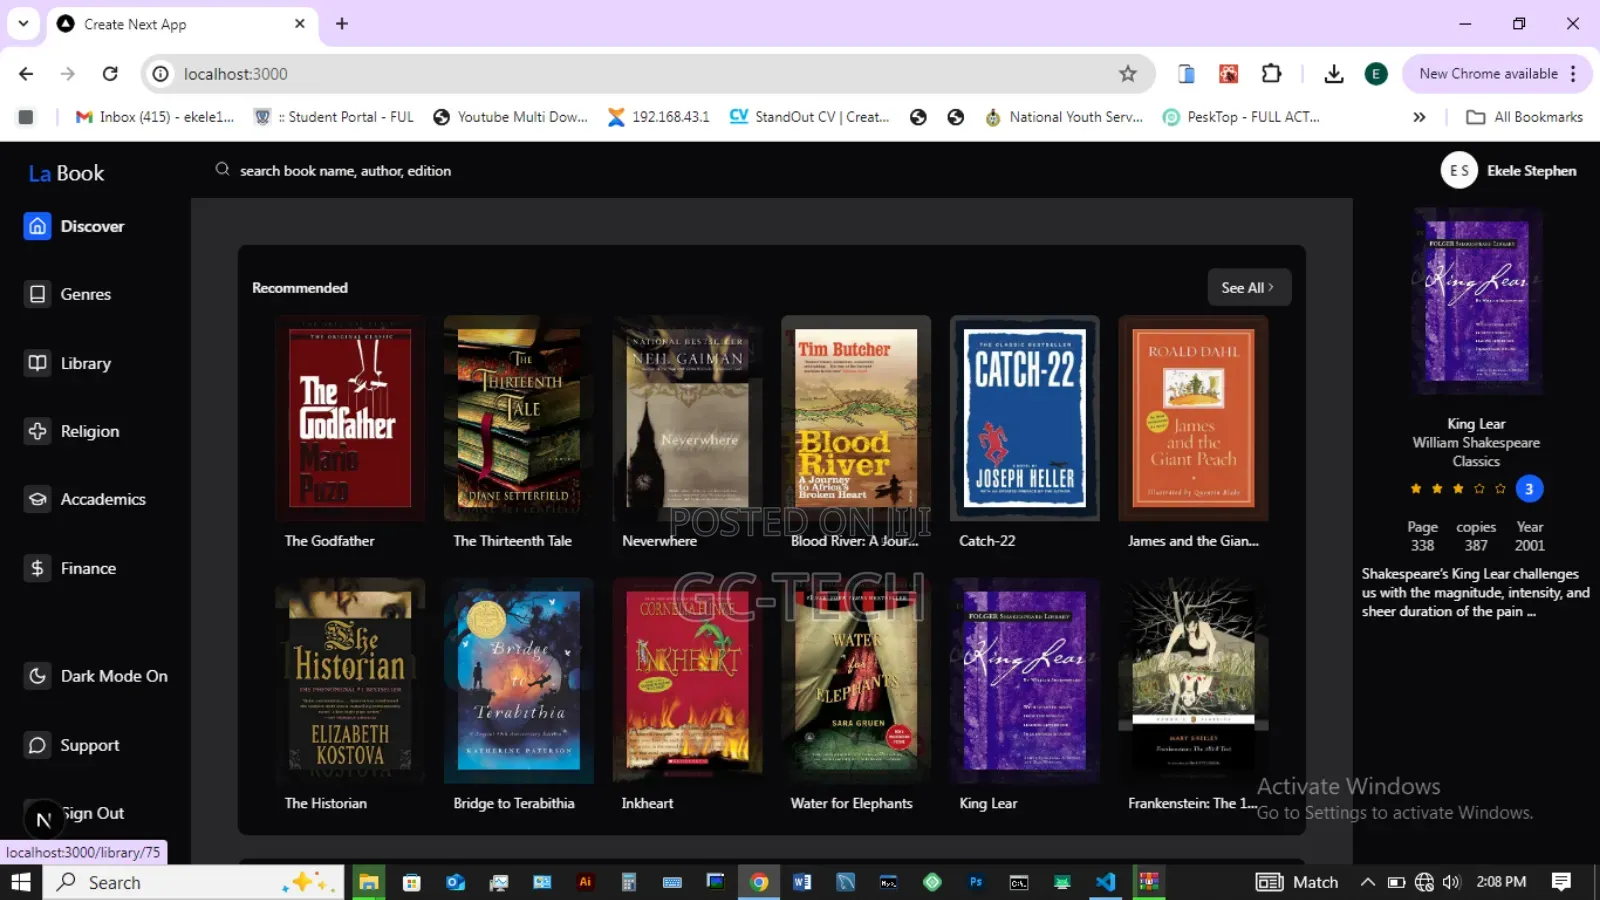The image size is (1600, 900).
Task: Open the volume control in tray
Action: (x=1452, y=882)
